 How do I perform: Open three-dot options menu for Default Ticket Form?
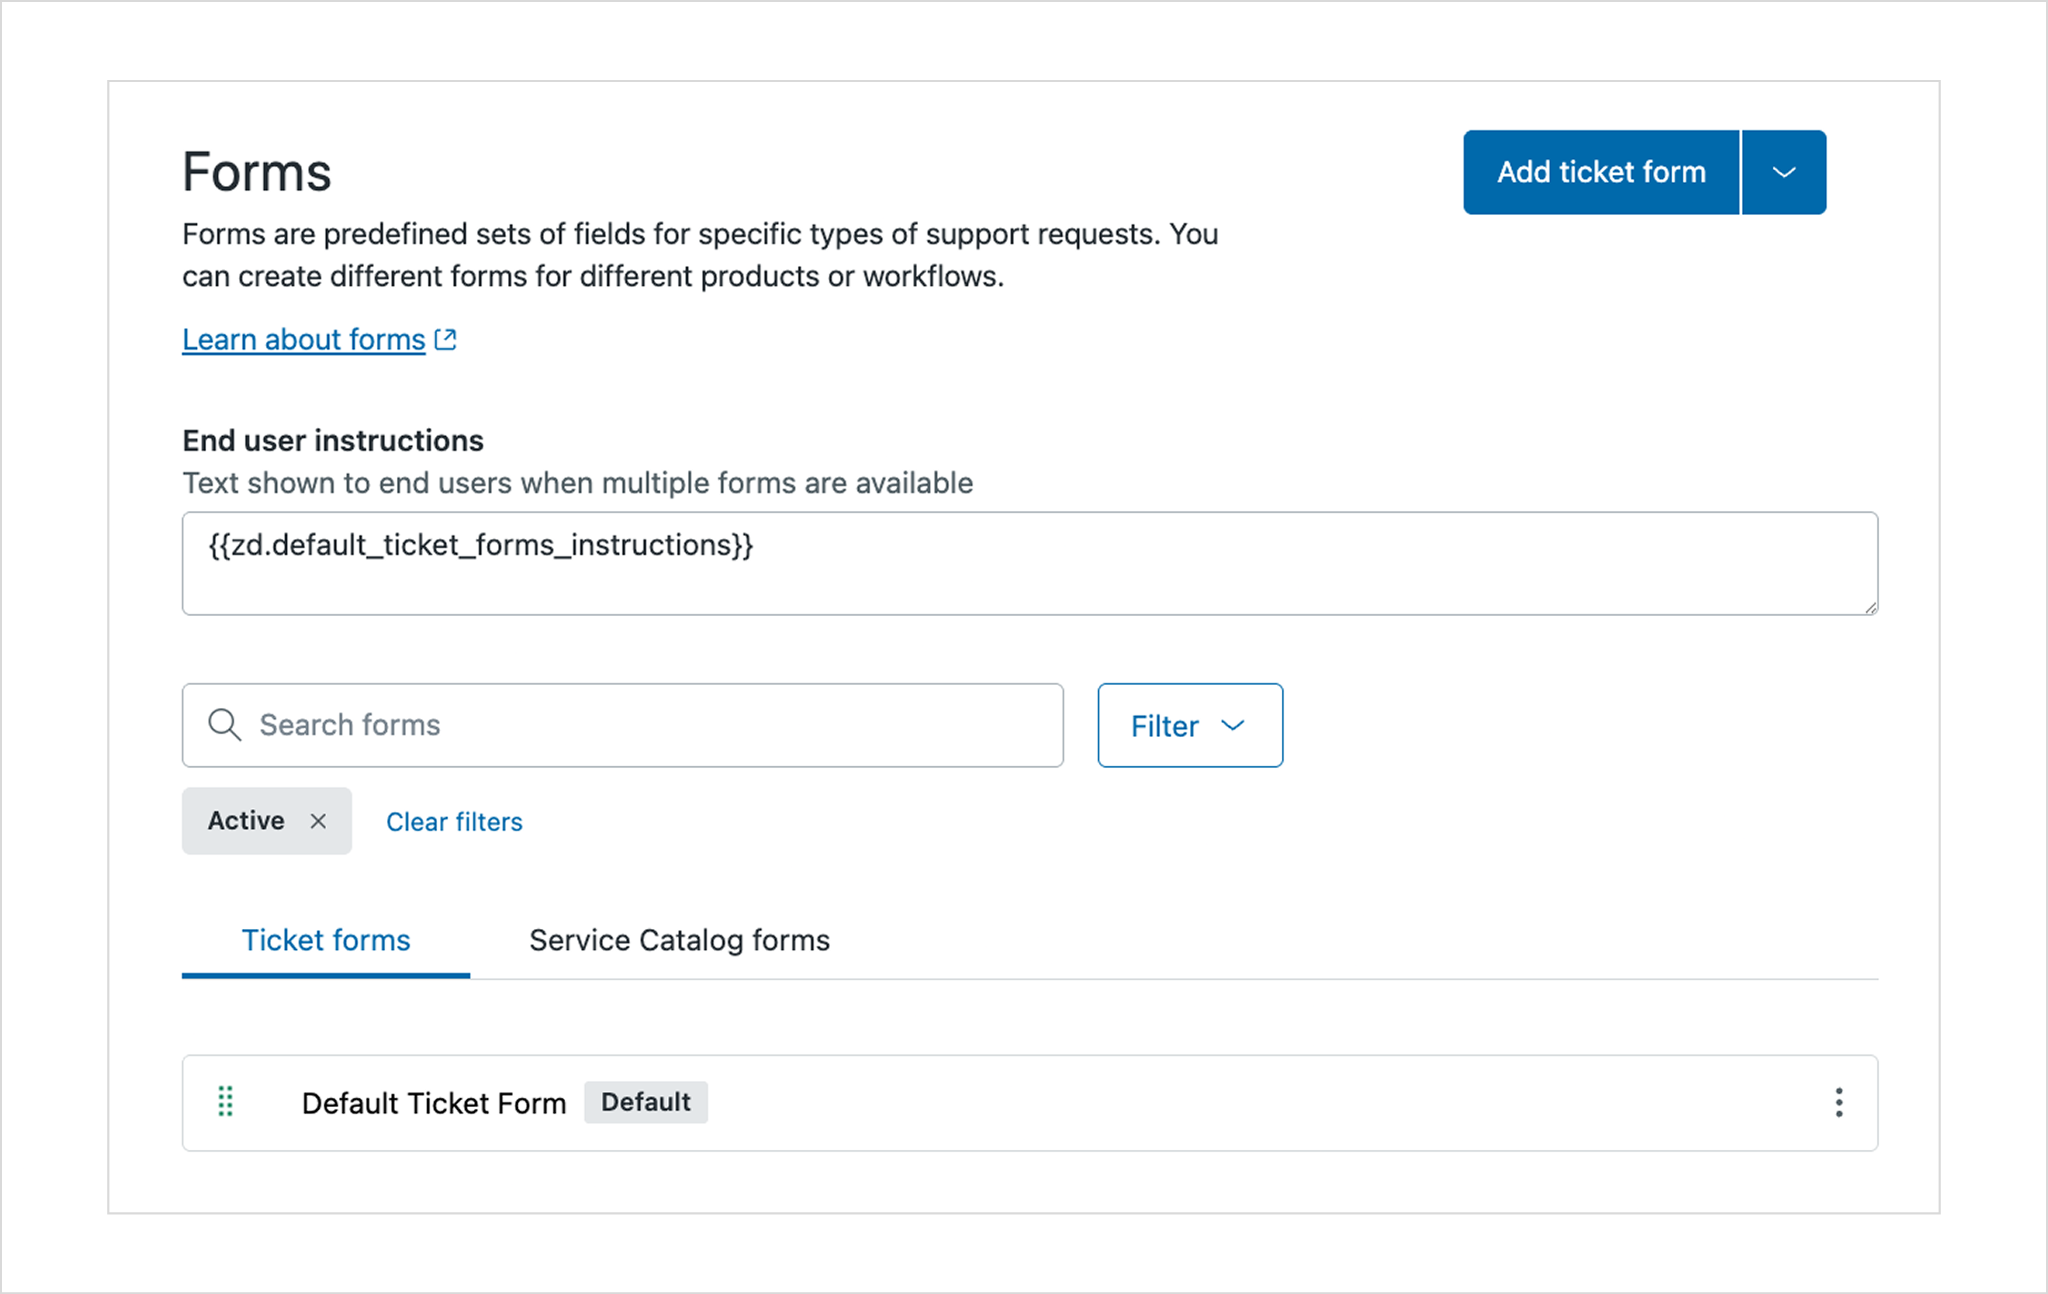coord(1838,1102)
